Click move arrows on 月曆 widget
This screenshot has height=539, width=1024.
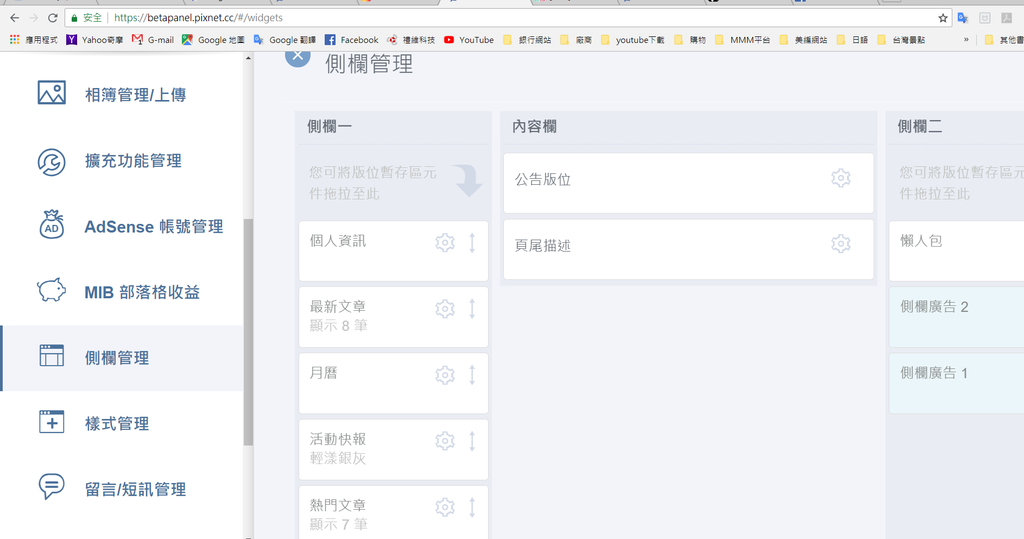pos(472,375)
